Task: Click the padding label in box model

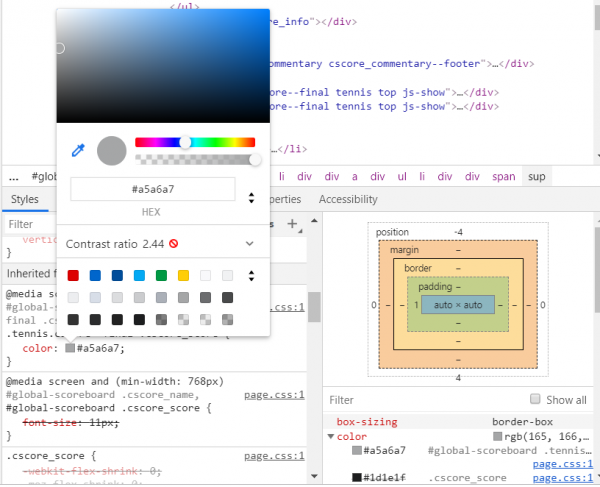Action: [x=435, y=287]
